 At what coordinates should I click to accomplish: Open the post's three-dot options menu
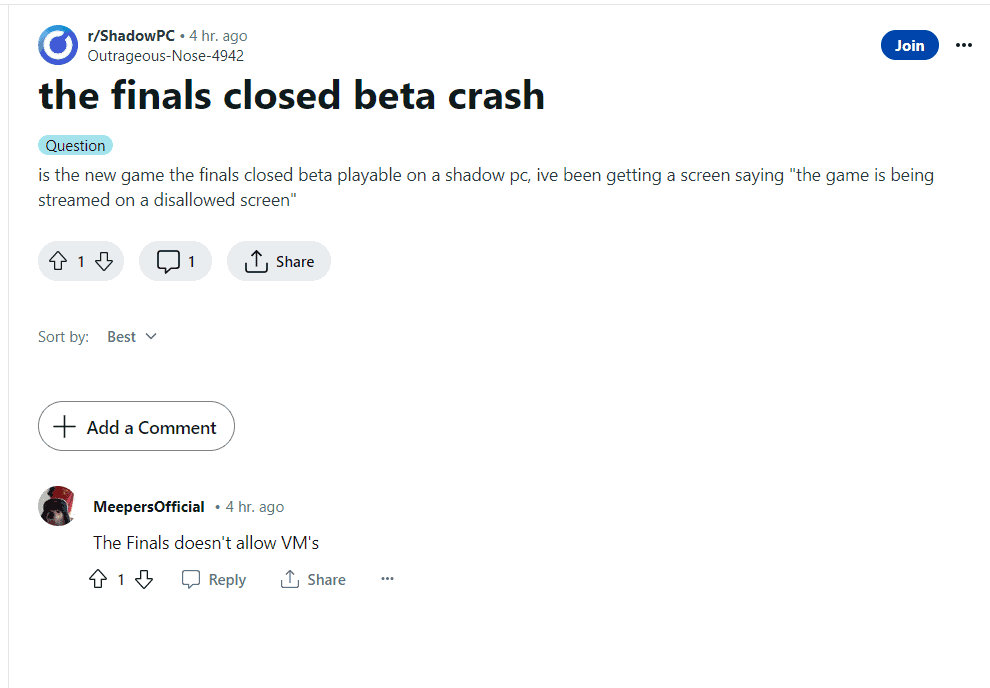(x=964, y=46)
